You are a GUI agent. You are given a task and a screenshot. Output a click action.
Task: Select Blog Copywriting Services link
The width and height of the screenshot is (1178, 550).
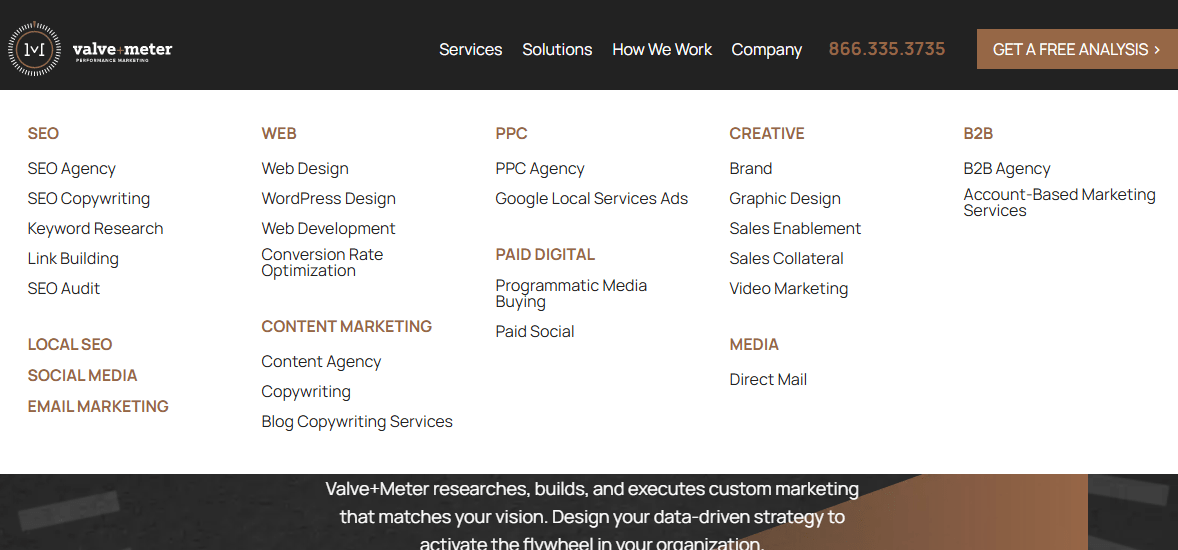tap(357, 422)
